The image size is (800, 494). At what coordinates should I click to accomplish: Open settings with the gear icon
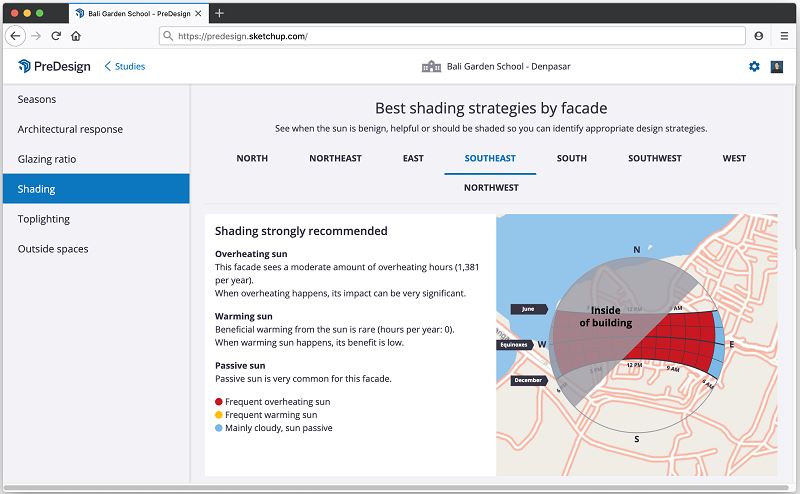tap(754, 66)
